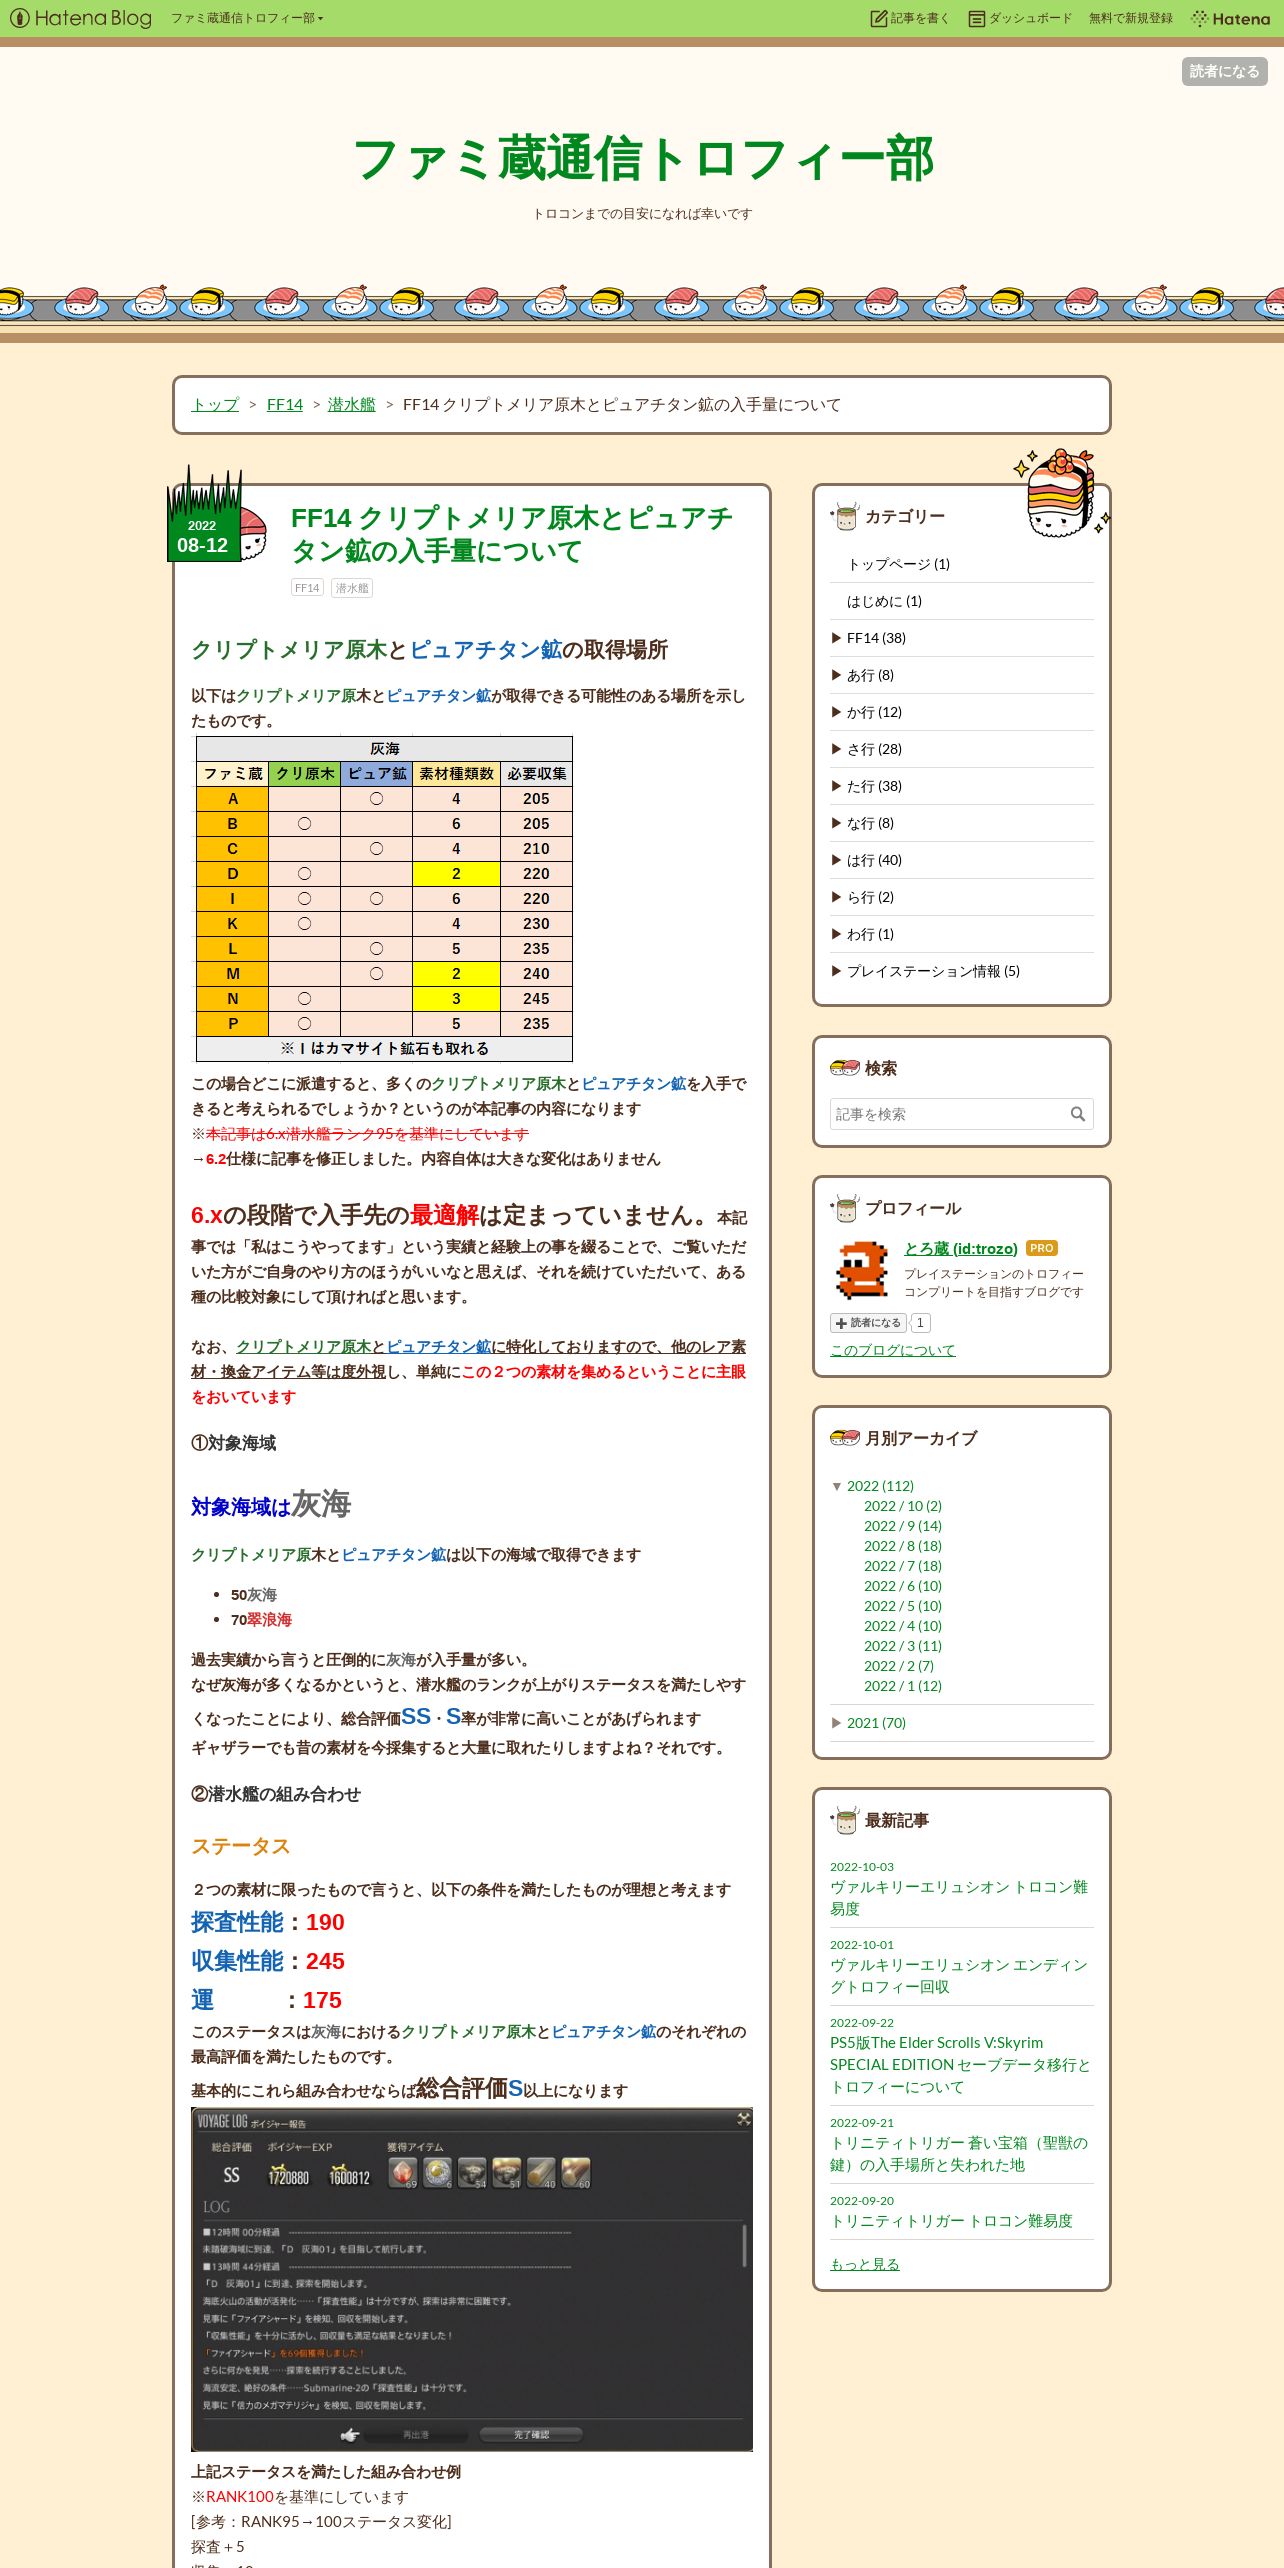Click the VOYAGE LOG screenshot image

(472, 2280)
